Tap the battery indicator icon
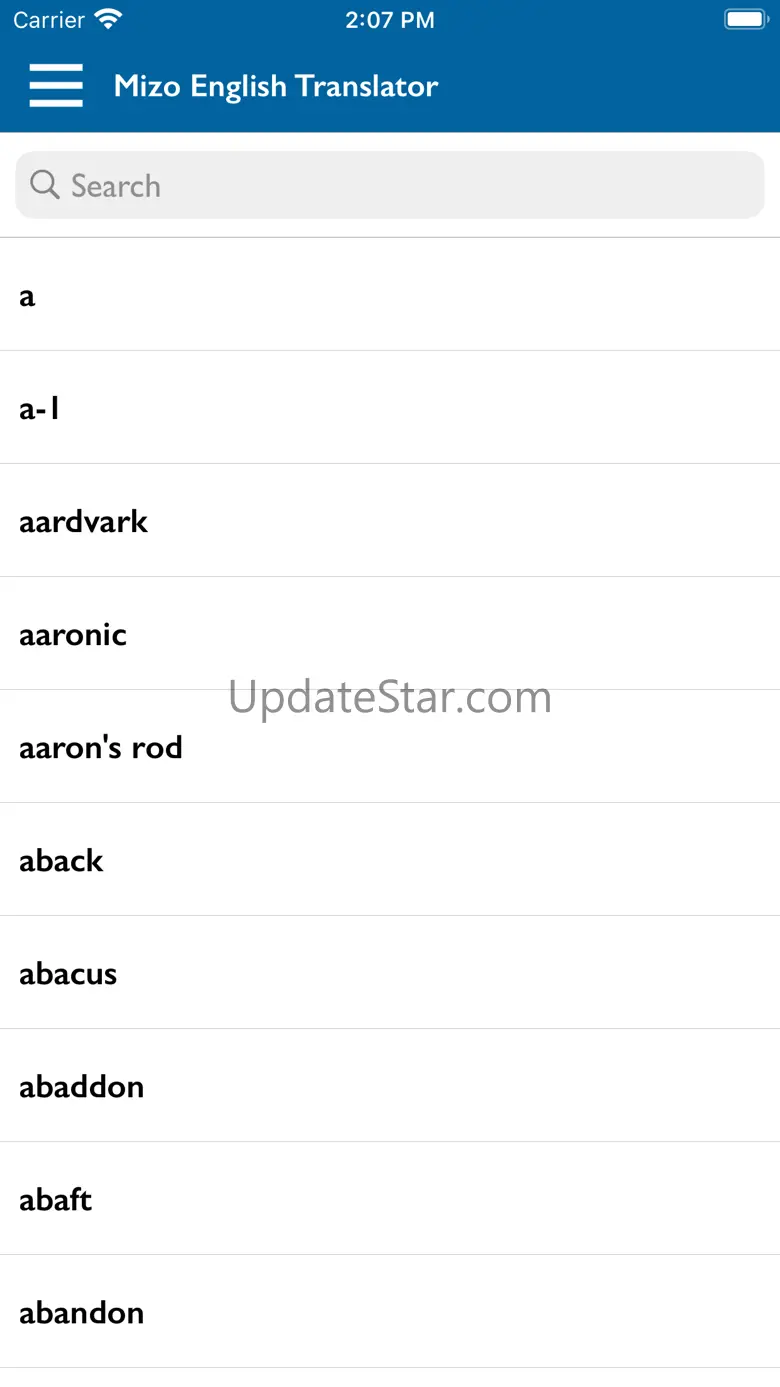Screen dimensions: 780x1387 pyautogui.click(x=745, y=19)
